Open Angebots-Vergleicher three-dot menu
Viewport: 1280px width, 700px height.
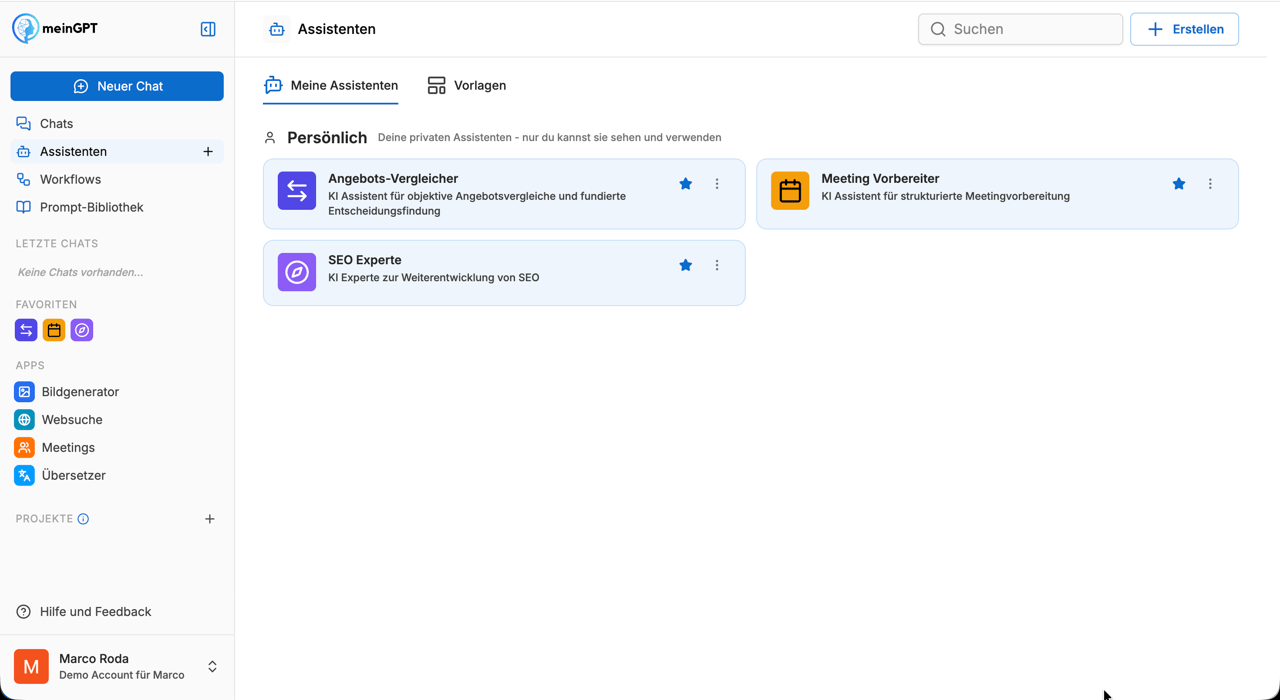pos(717,184)
